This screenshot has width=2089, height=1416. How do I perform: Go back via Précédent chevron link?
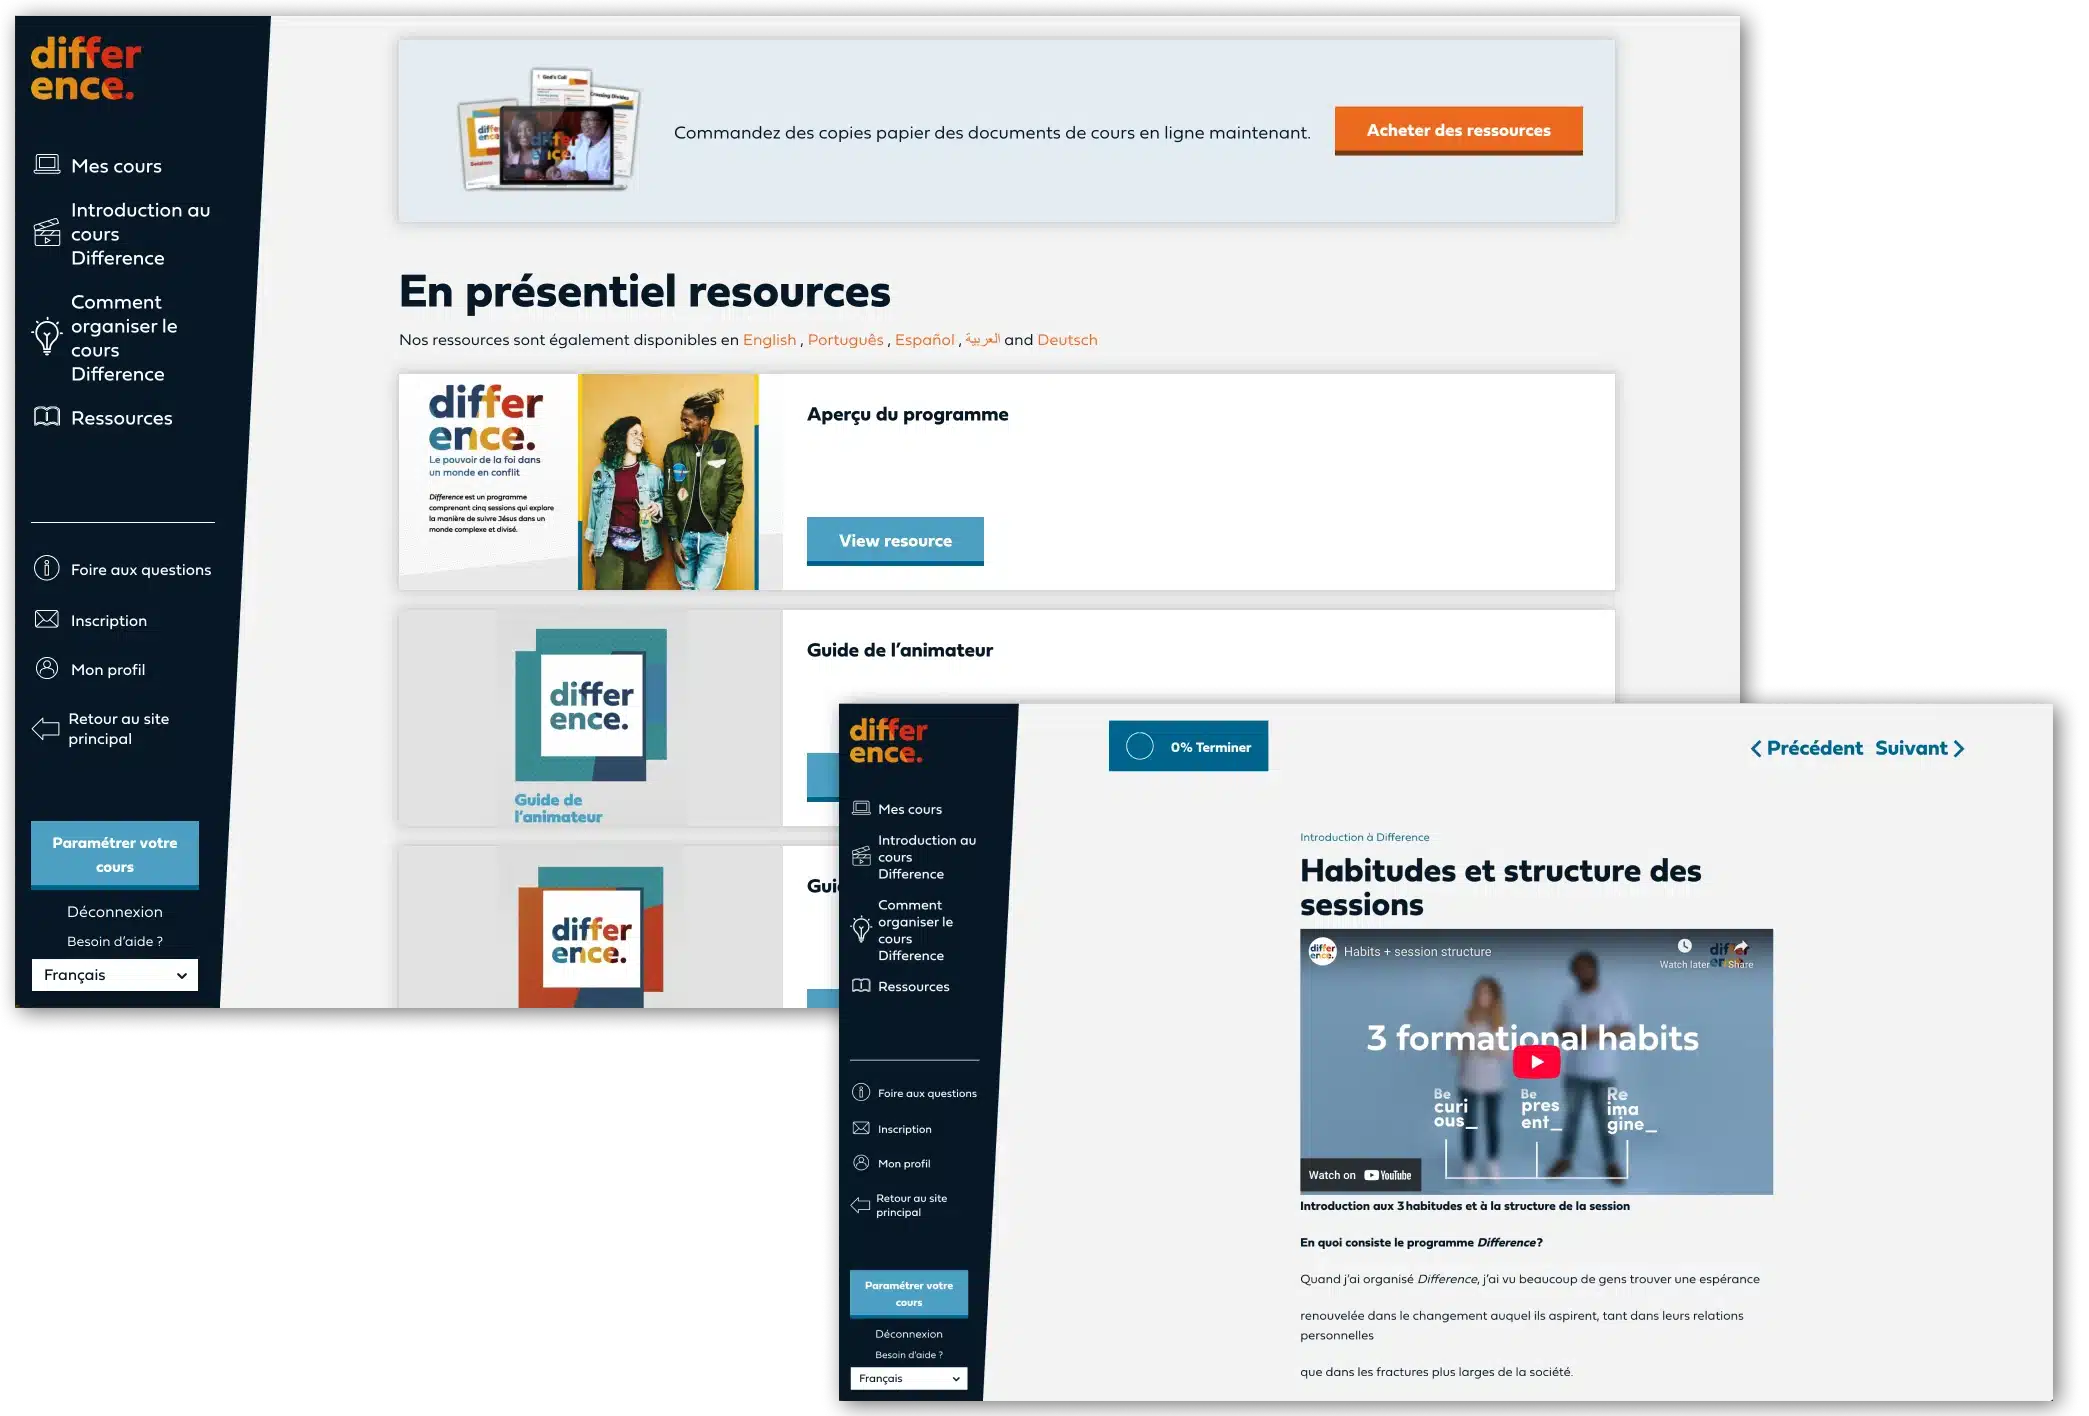[1806, 749]
